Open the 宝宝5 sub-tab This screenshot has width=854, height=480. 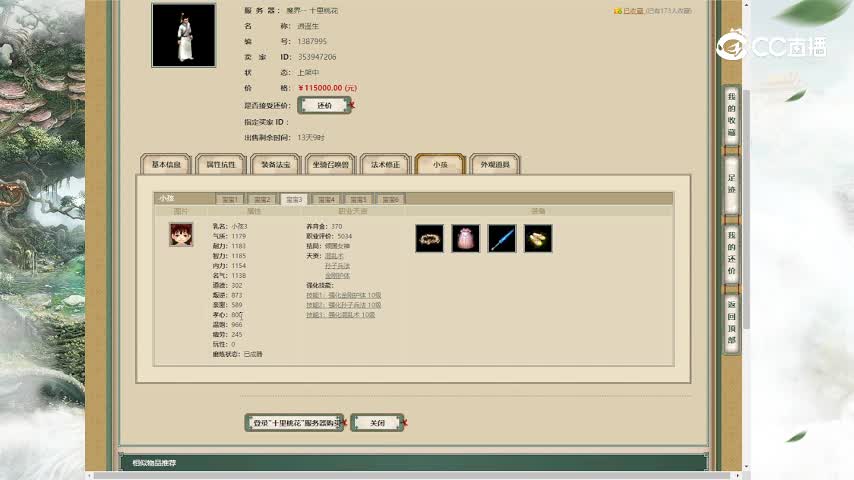[358, 199]
